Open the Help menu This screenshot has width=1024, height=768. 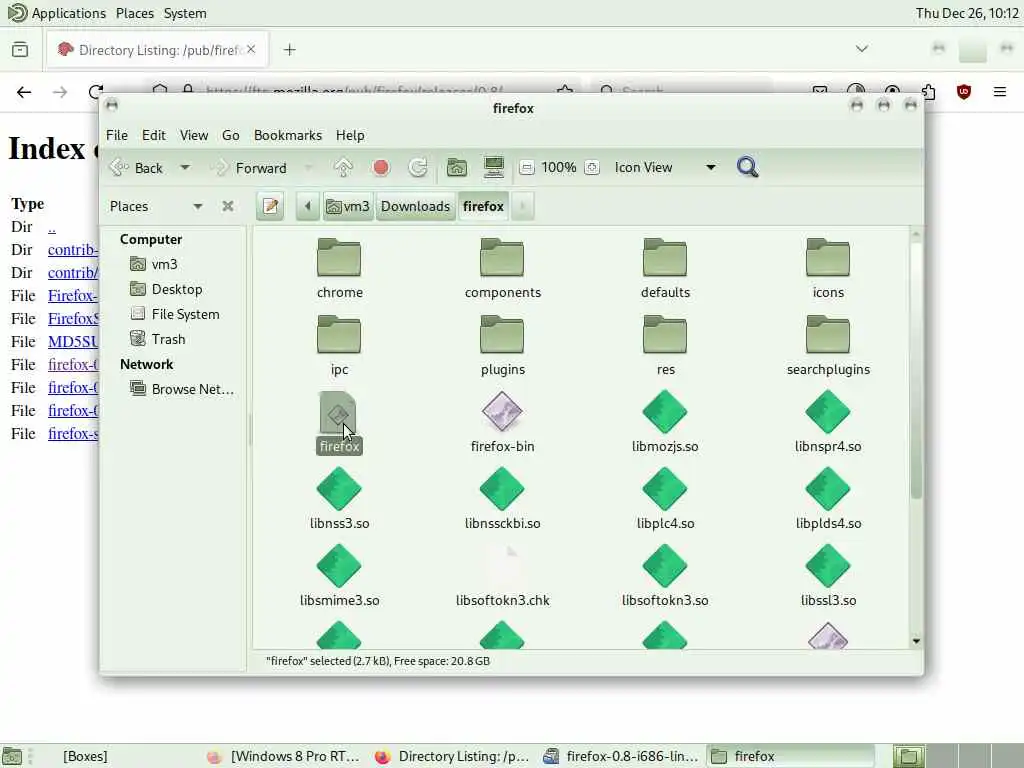pyautogui.click(x=350, y=135)
